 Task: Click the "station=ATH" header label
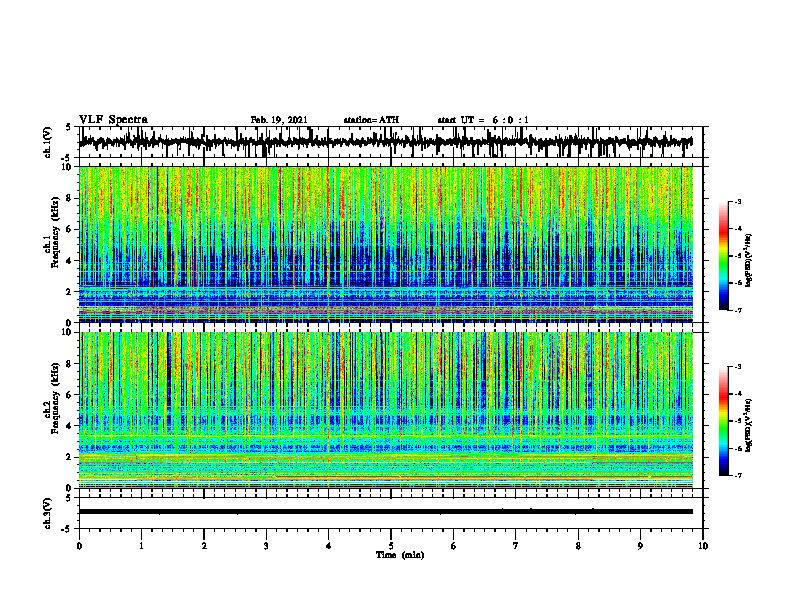(371, 120)
